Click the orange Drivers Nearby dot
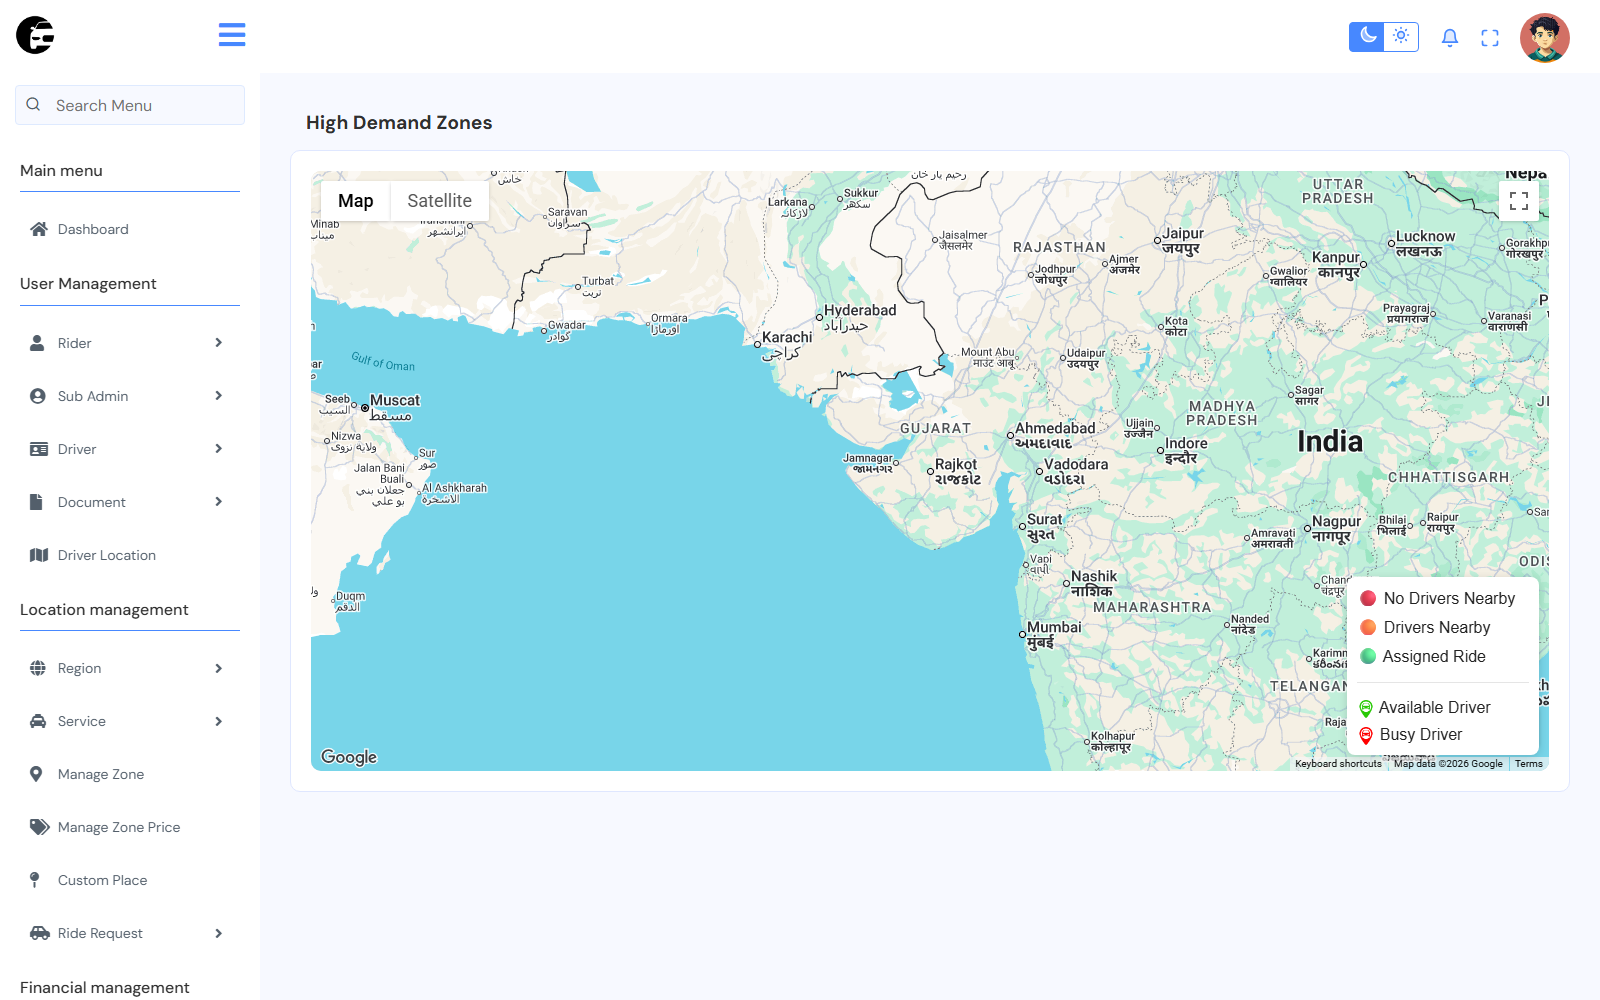This screenshot has width=1600, height=1000. [1368, 627]
